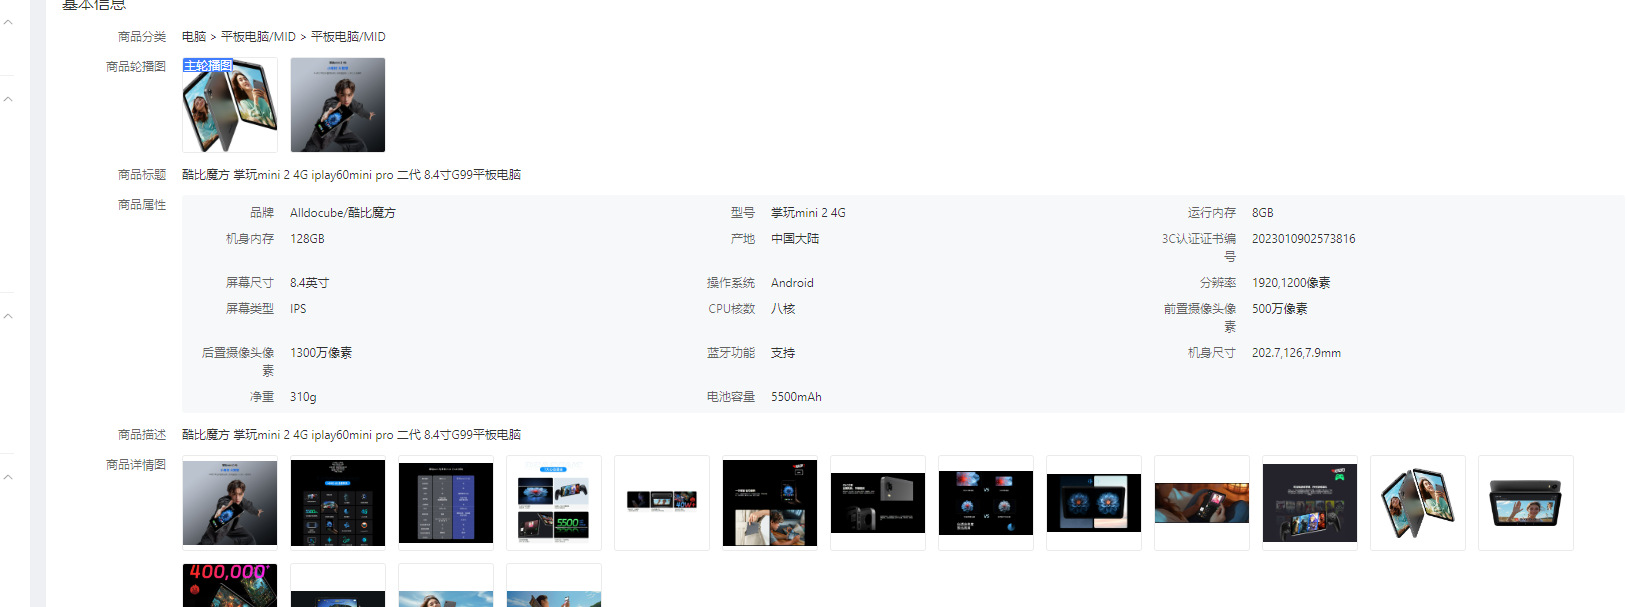1627x607 pixels.
Task: Open the detail image with the VS comparison screens
Action: pyautogui.click(x=986, y=503)
